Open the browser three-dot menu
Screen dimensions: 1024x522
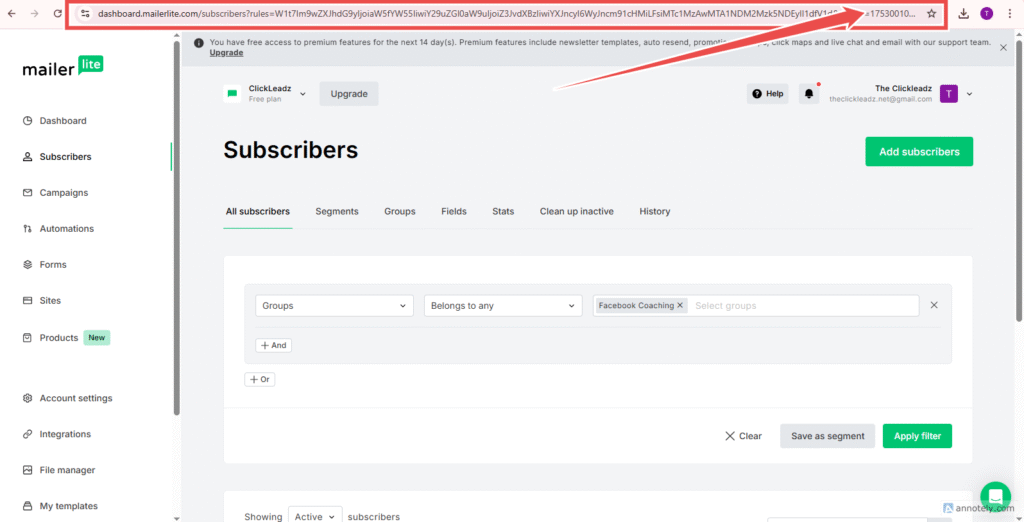click(1010, 13)
